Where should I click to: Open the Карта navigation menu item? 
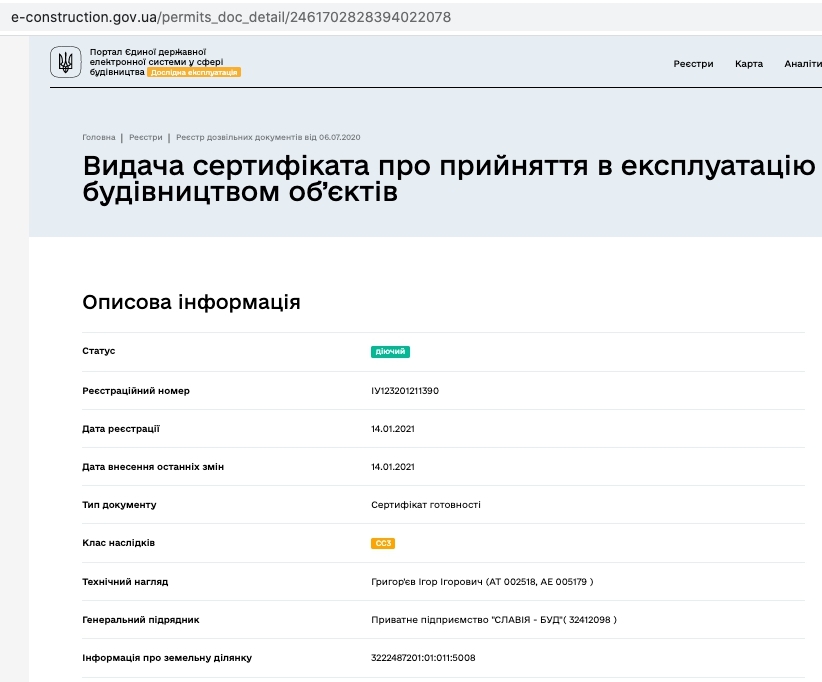point(749,64)
